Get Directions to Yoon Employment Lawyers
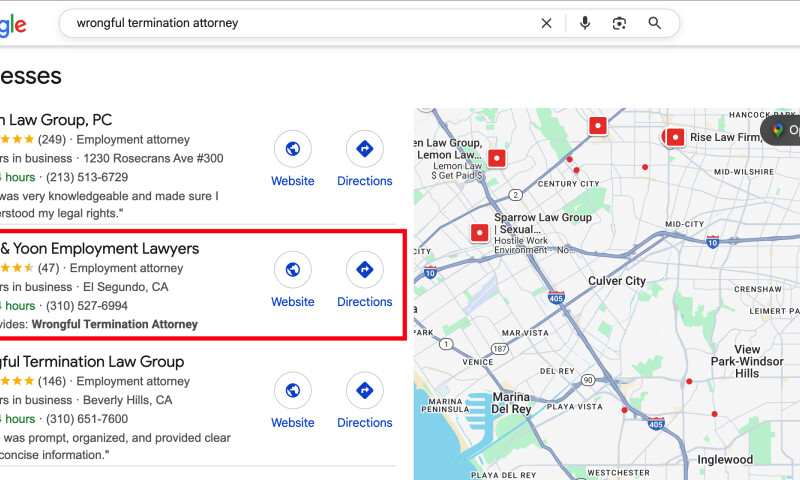 (364, 270)
